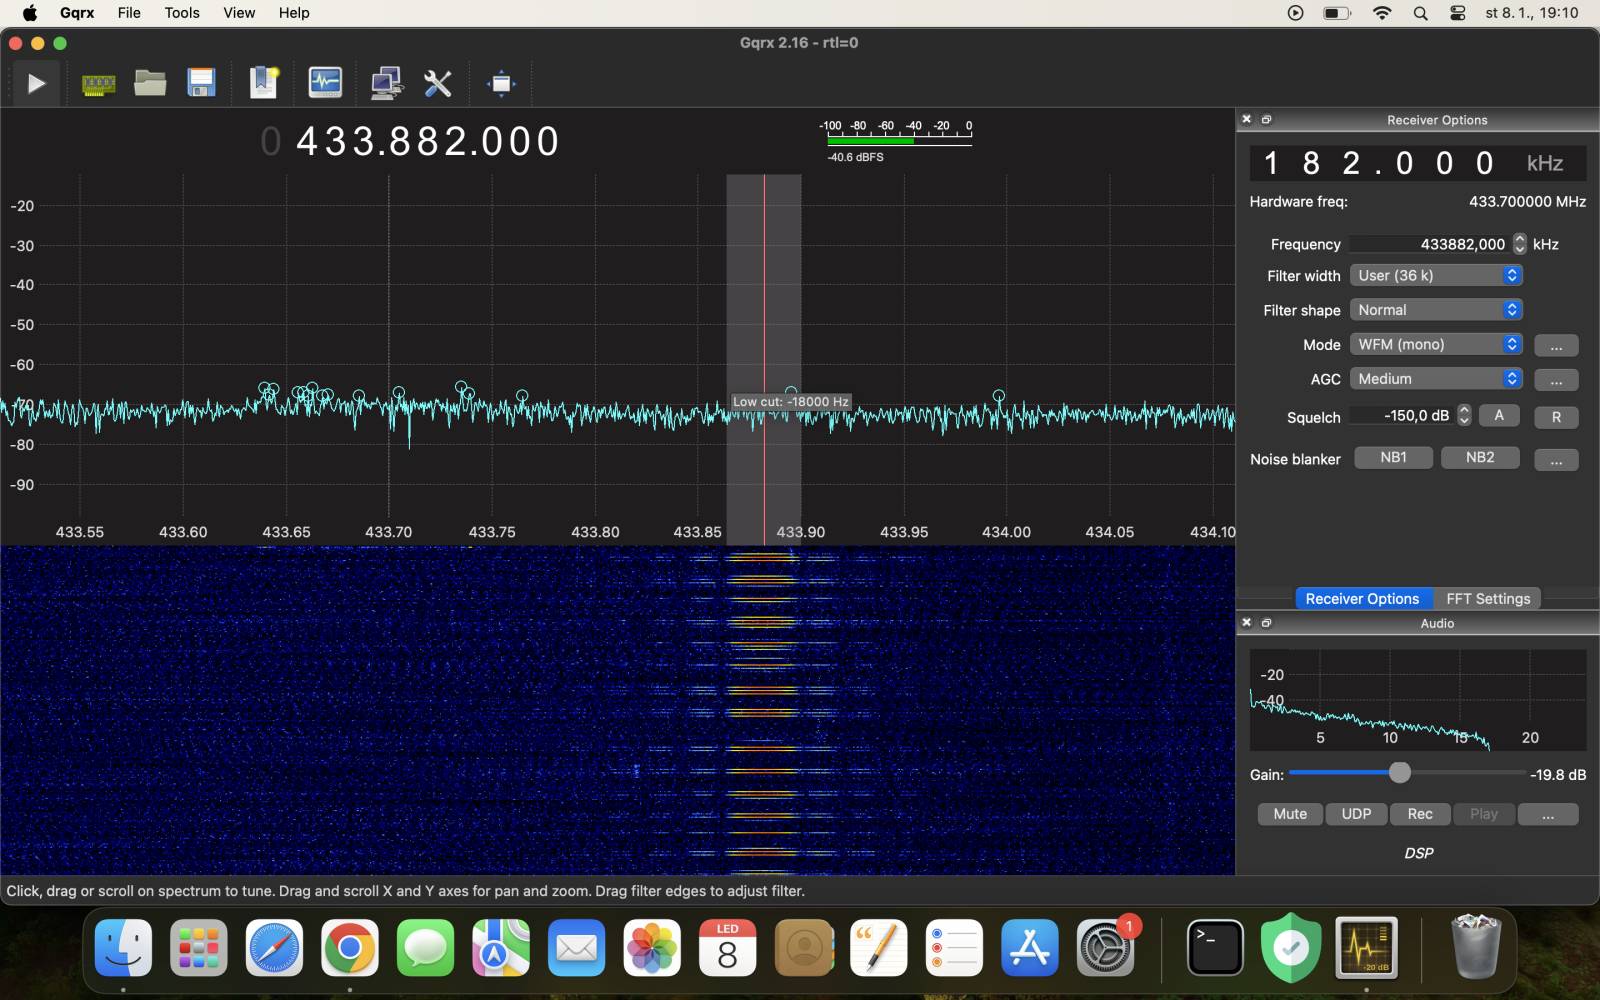Open the Filter shape Normal dropdown
The image size is (1600, 1000).
[x=1436, y=310]
